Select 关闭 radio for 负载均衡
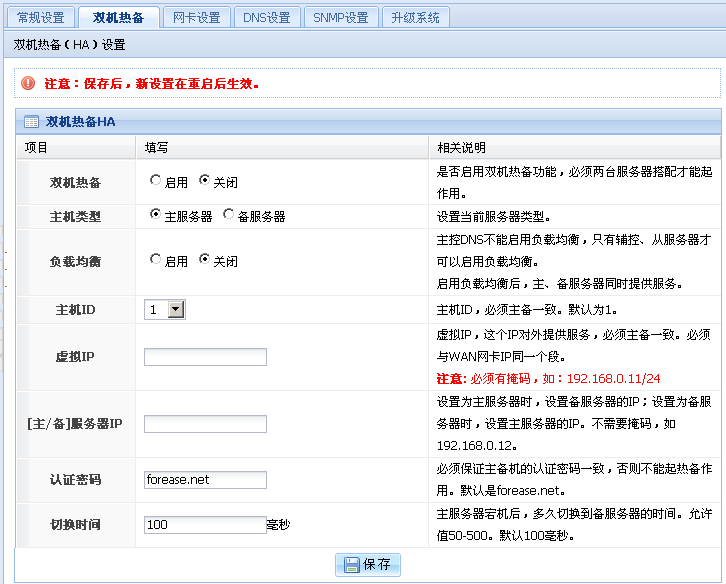 click(x=204, y=260)
